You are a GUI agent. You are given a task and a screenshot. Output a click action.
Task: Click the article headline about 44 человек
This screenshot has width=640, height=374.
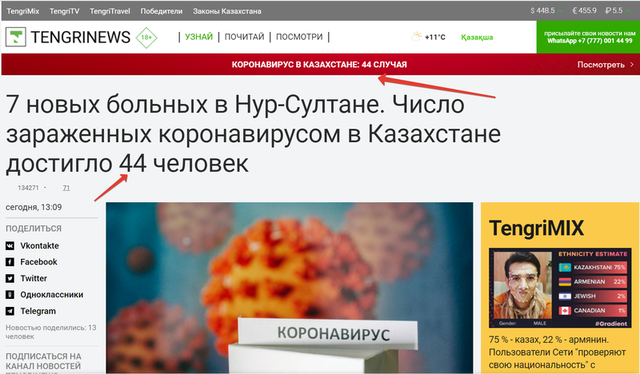253,134
